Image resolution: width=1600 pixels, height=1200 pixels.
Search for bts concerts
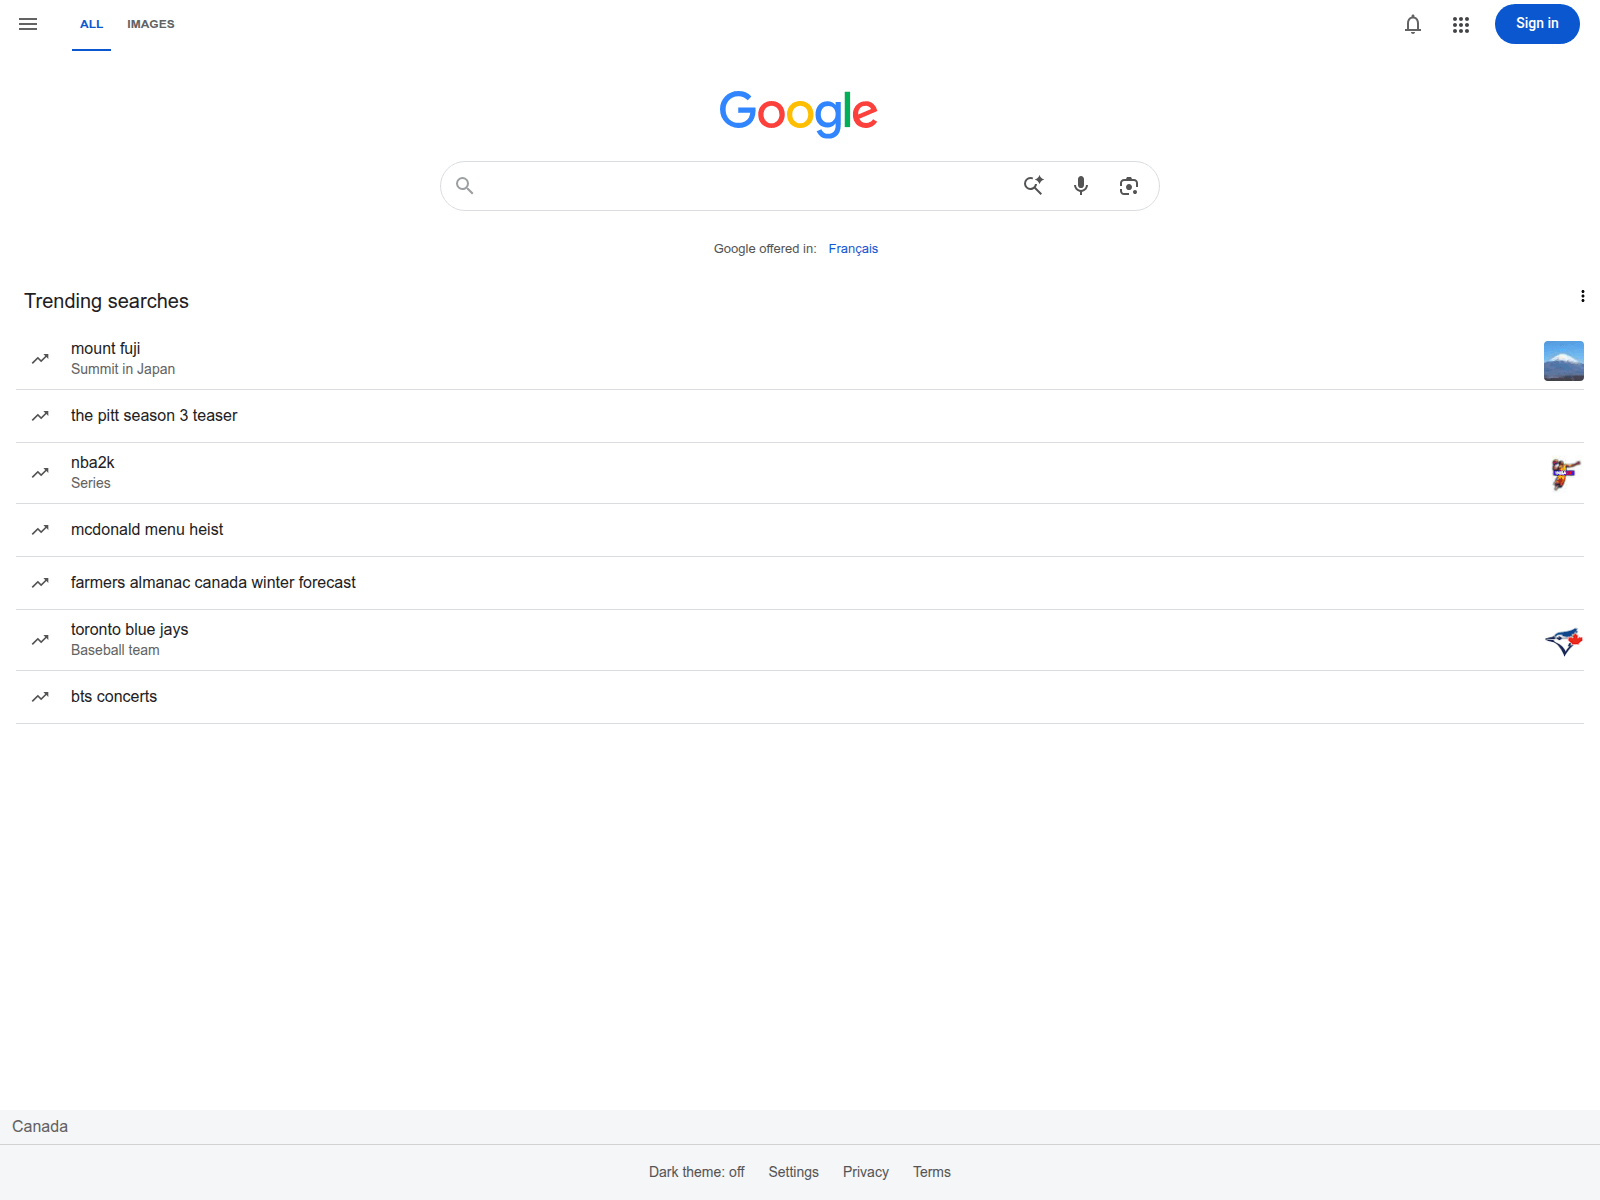800,697
